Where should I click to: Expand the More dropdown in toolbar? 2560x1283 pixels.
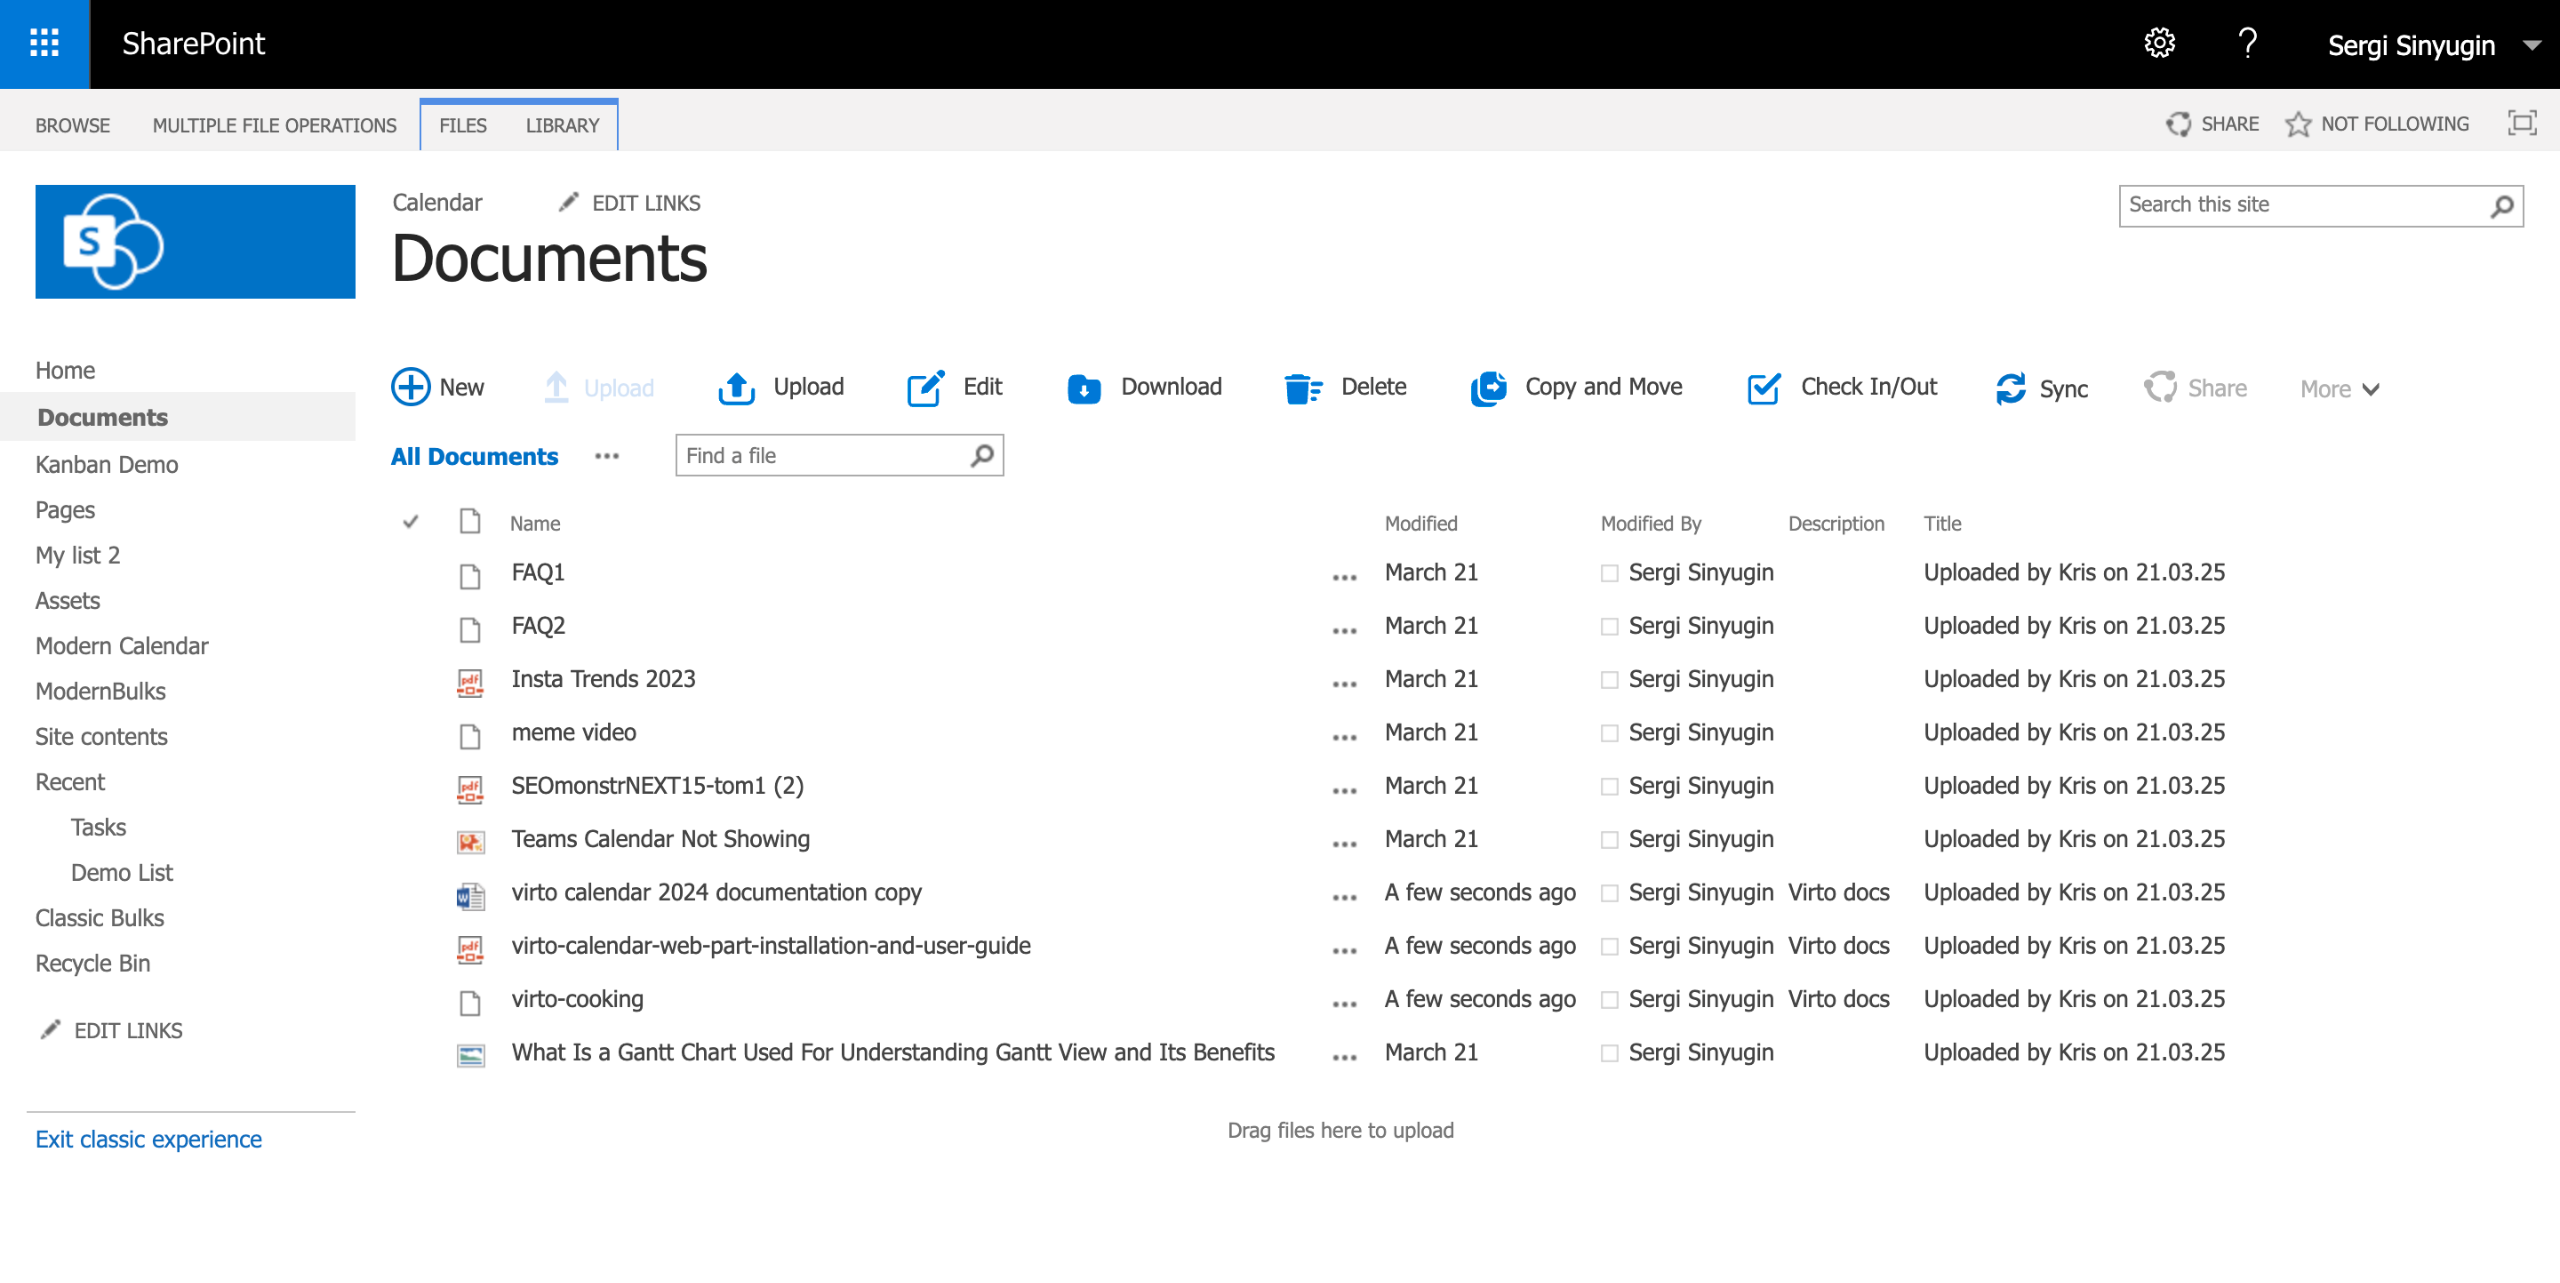2339,389
